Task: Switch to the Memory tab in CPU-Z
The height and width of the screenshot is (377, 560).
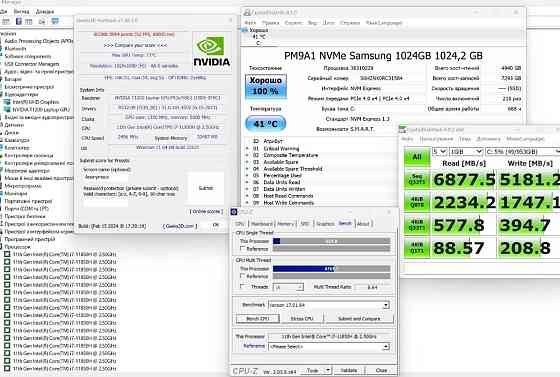Action: tap(286, 224)
